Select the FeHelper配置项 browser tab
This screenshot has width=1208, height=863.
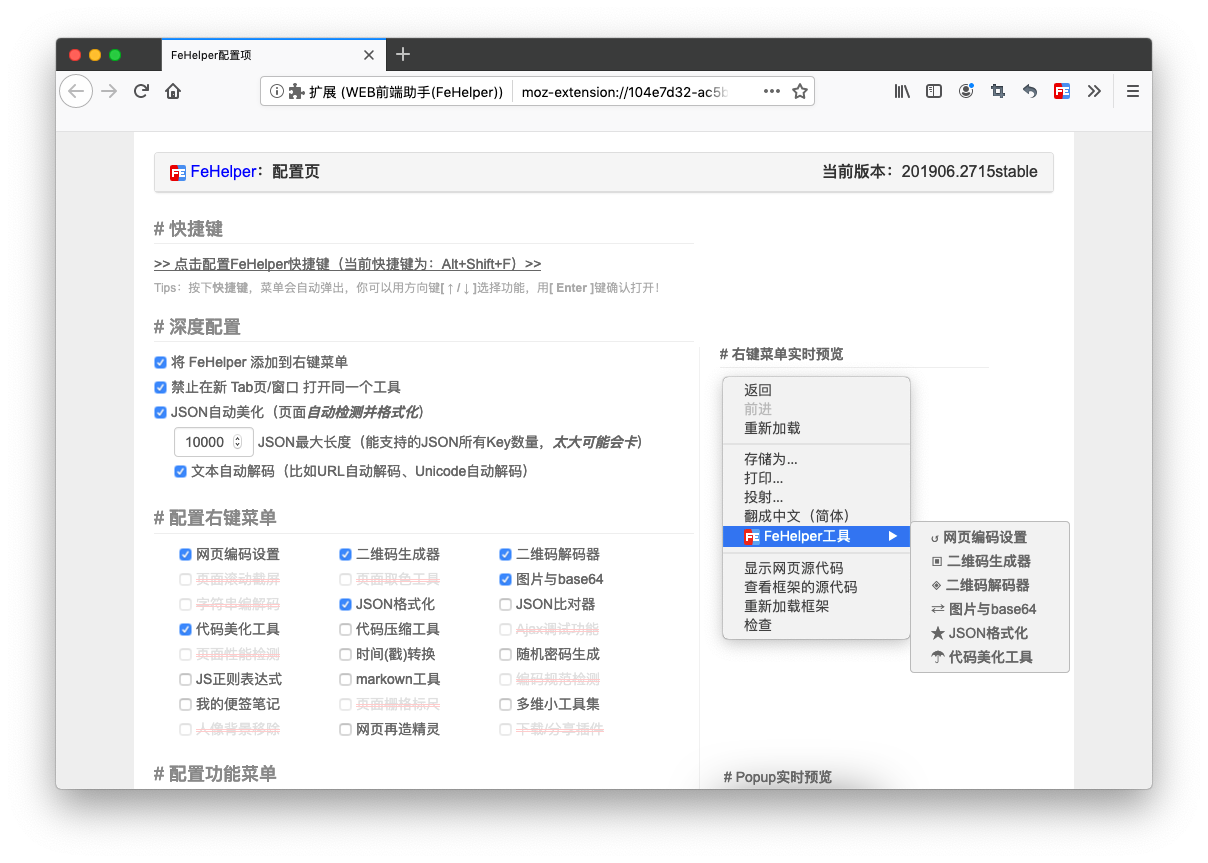pyautogui.click(x=273, y=55)
